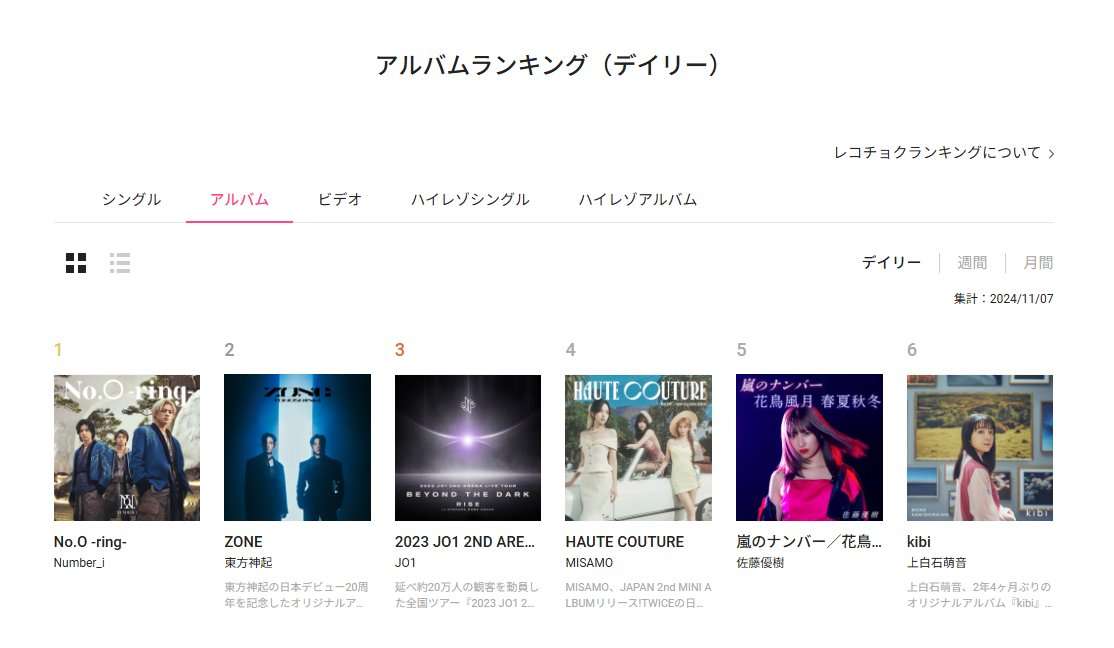
Task: Switch to grid view layout icon
Action: [x=76, y=263]
